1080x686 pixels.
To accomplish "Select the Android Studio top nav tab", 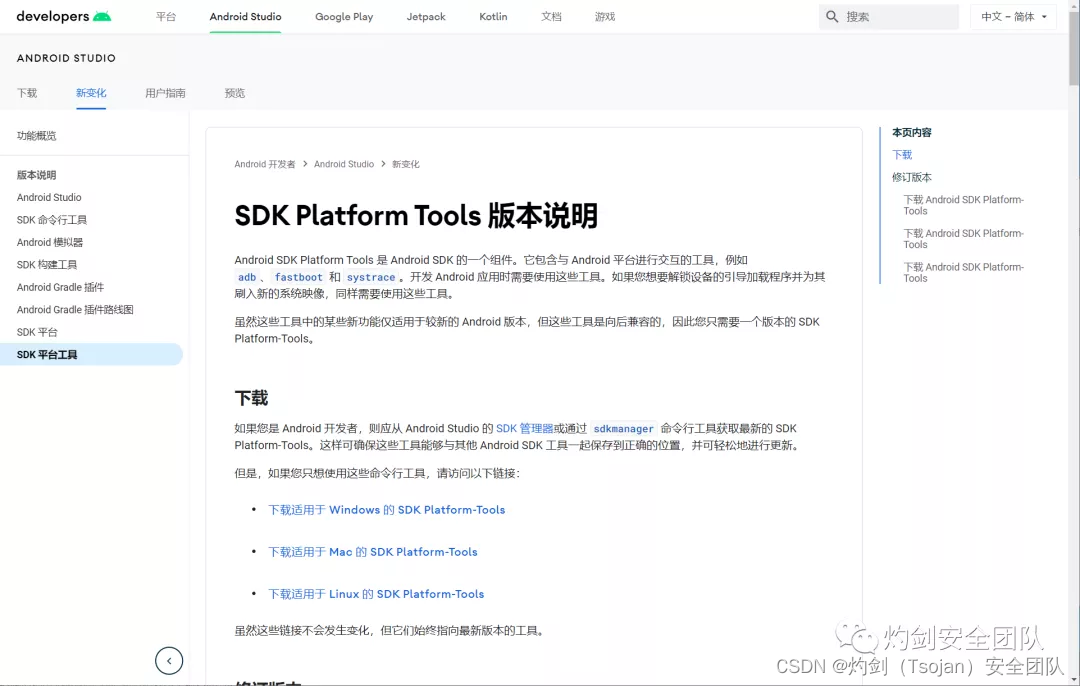I will (245, 17).
